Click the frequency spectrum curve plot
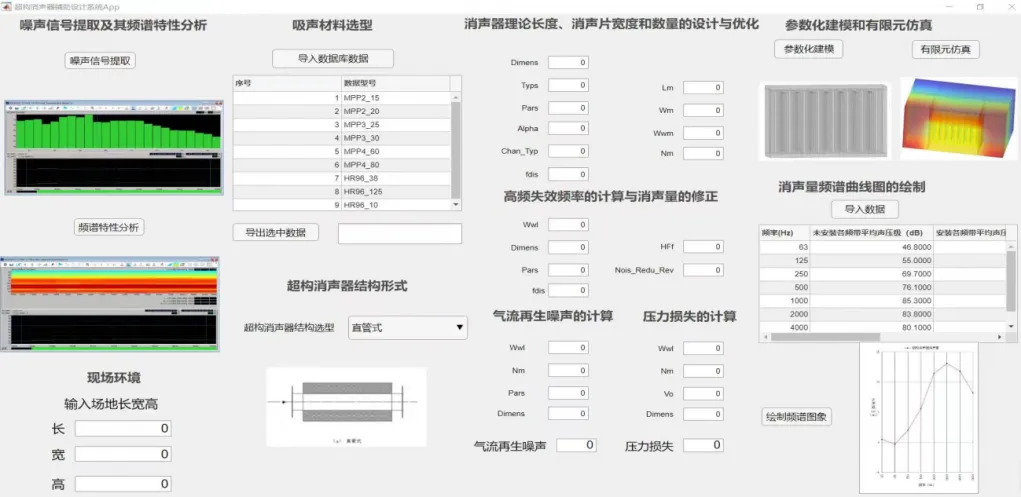1021x497 pixels. pyautogui.click(x=919, y=418)
